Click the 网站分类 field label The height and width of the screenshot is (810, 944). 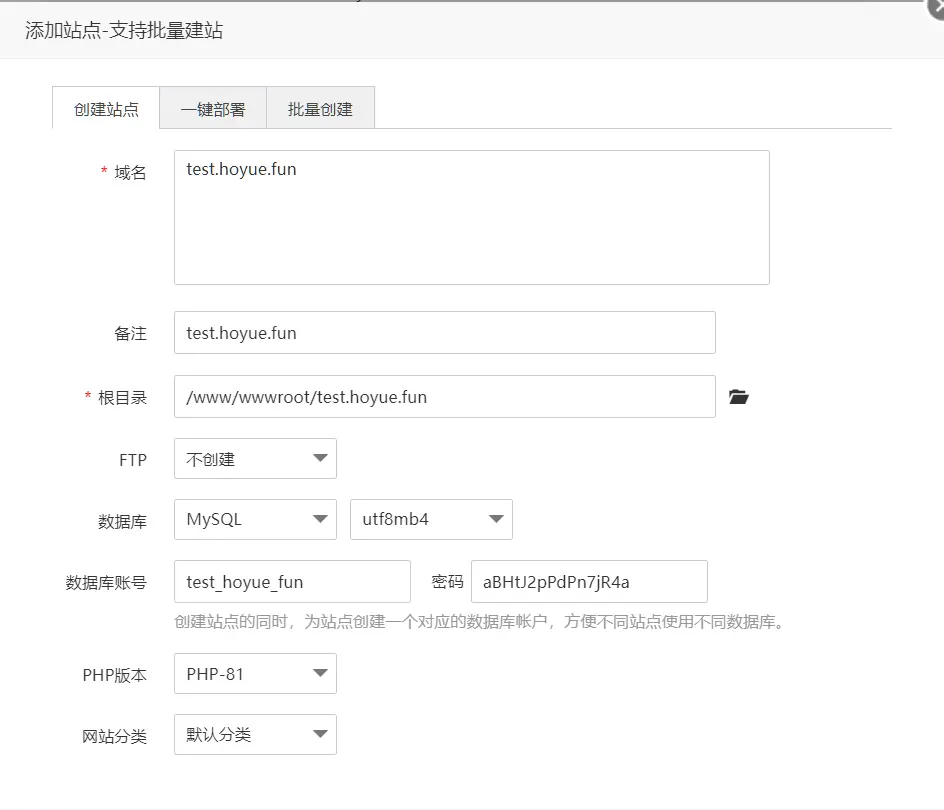(114, 737)
